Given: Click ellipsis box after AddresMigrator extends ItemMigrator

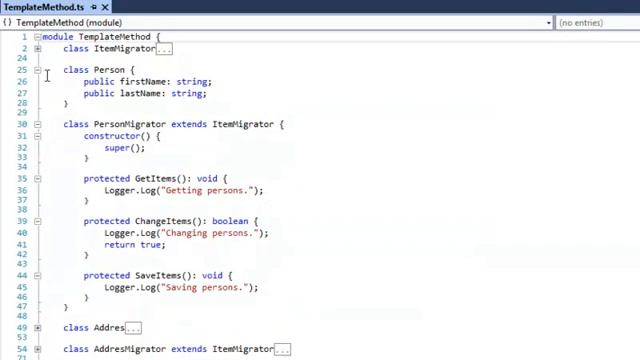Looking at the screenshot, I should click(x=282, y=350).
